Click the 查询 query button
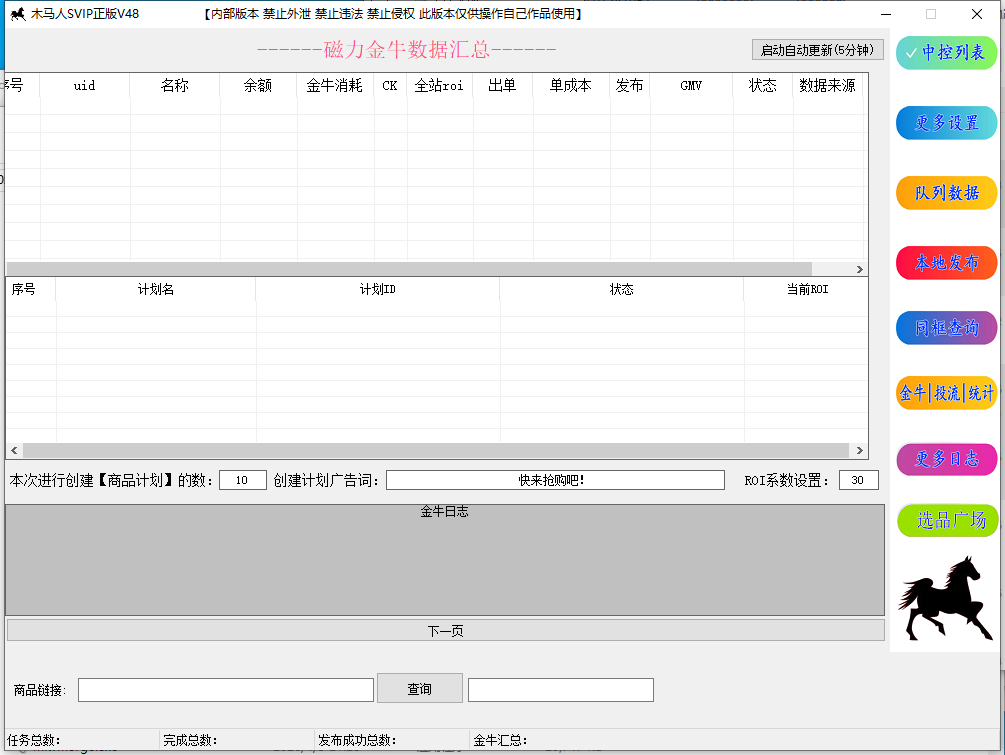The height and width of the screenshot is (755, 1005). [420, 688]
